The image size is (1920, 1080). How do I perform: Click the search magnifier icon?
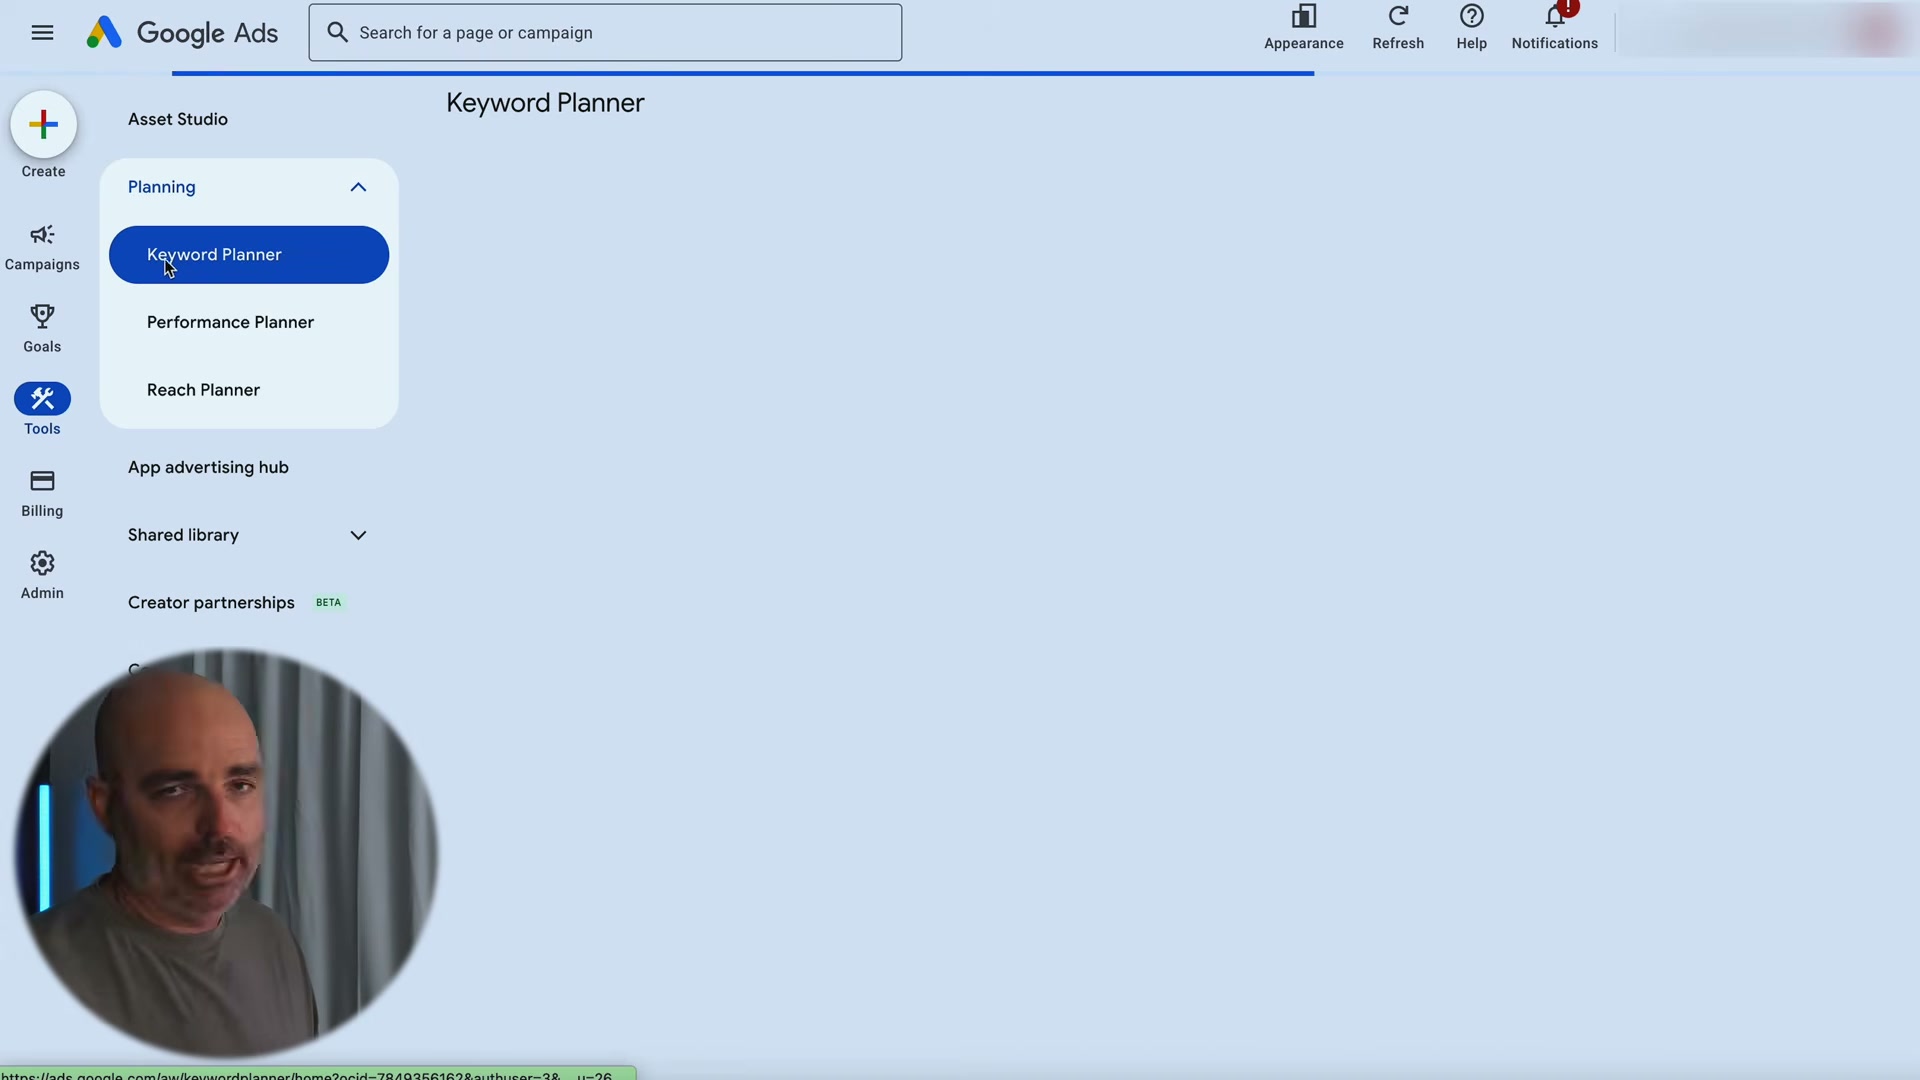coord(338,33)
